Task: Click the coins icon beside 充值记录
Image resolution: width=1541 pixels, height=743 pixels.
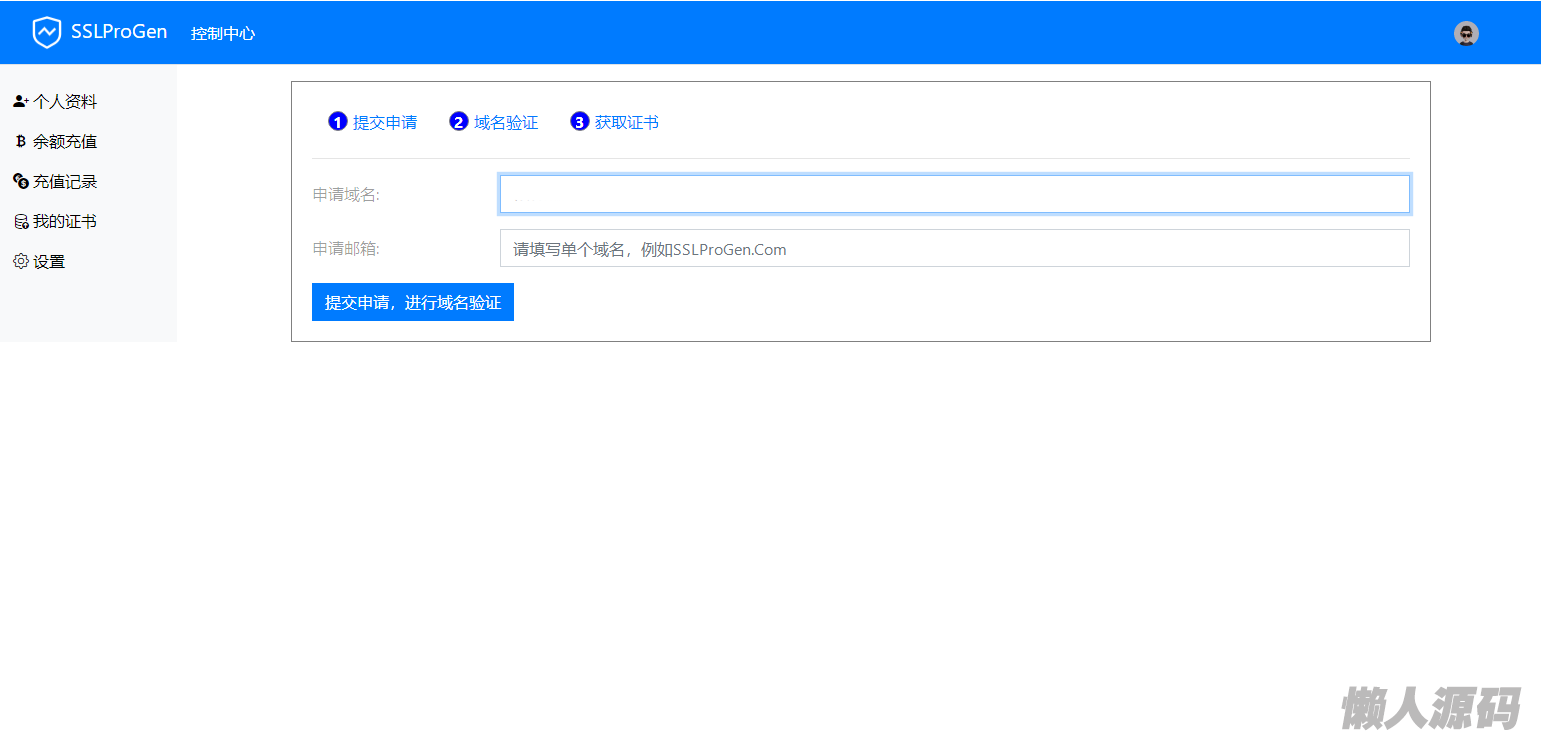Action: (x=20, y=182)
